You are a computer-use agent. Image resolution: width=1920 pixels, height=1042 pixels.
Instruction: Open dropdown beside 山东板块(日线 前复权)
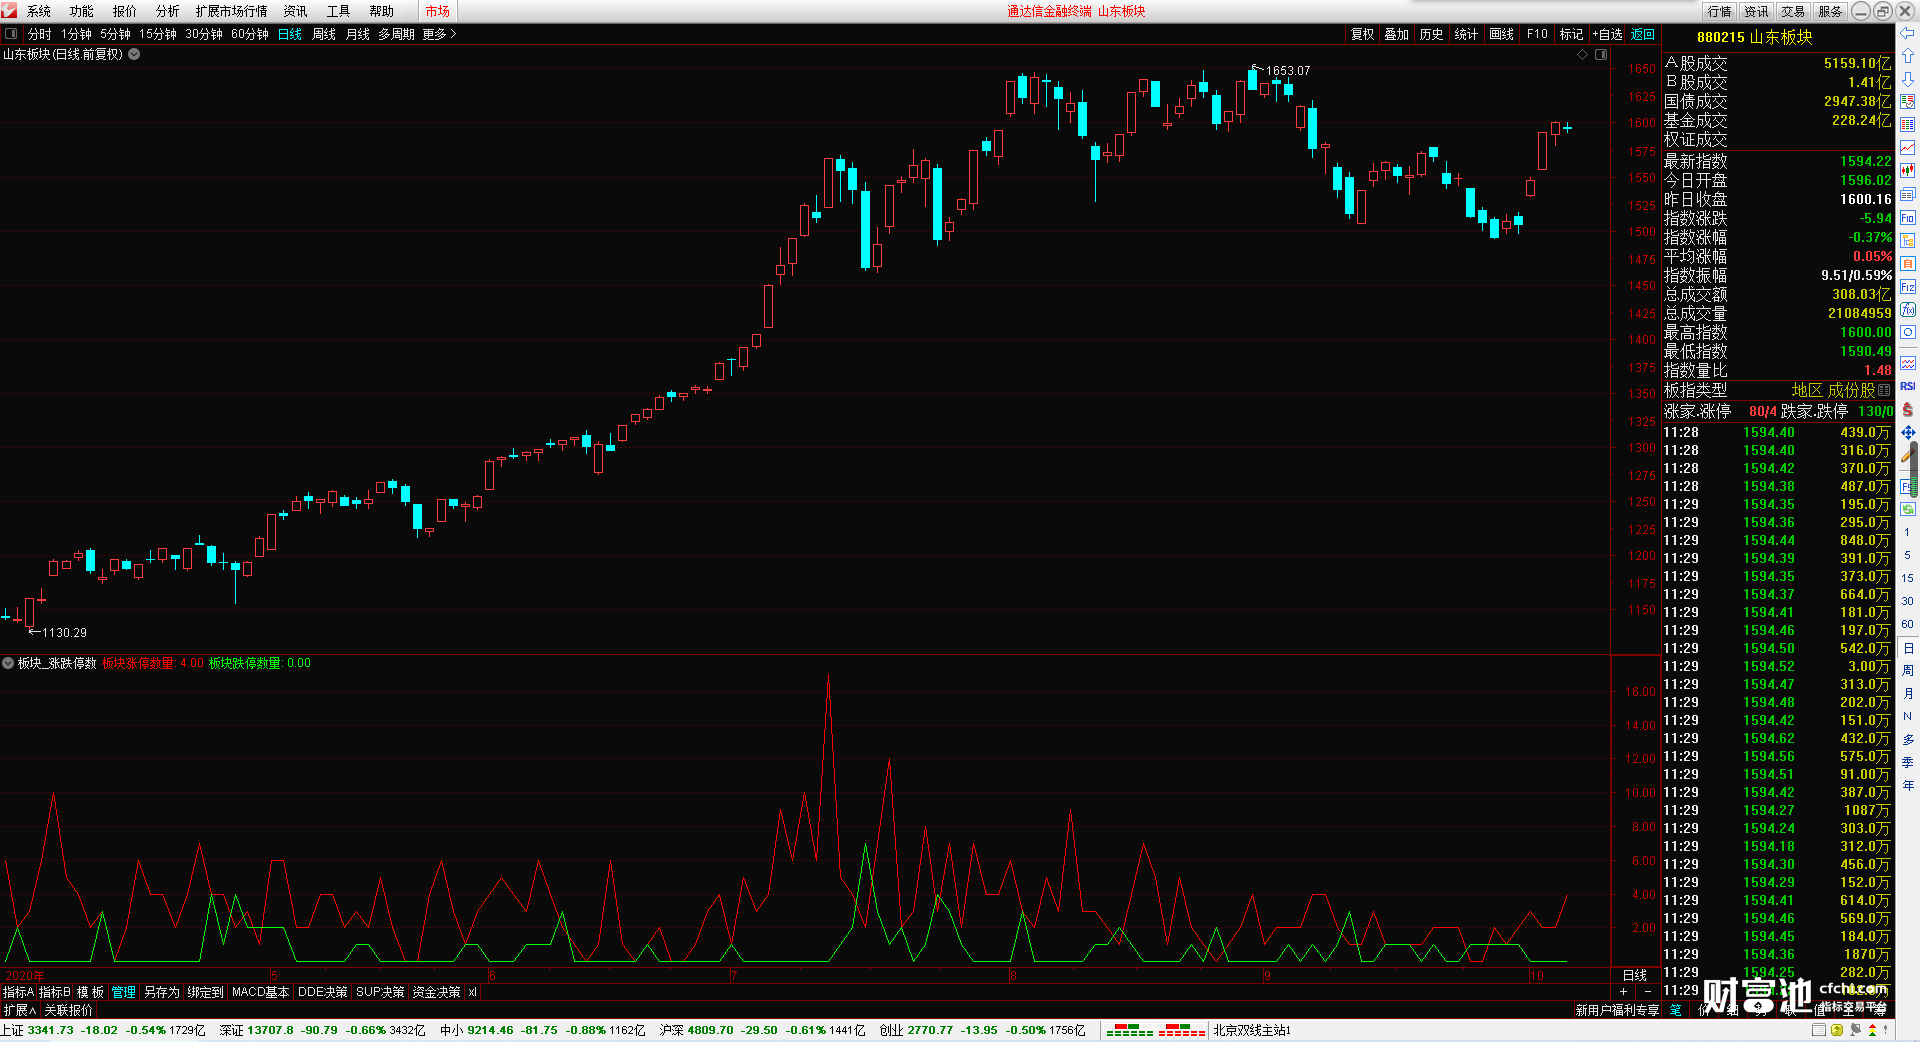point(134,55)
